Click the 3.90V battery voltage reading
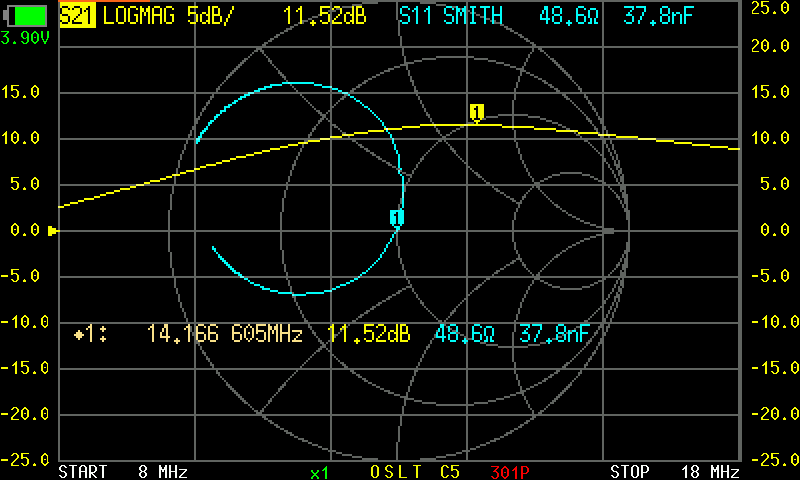800x480 pixels. coord(25,38)
